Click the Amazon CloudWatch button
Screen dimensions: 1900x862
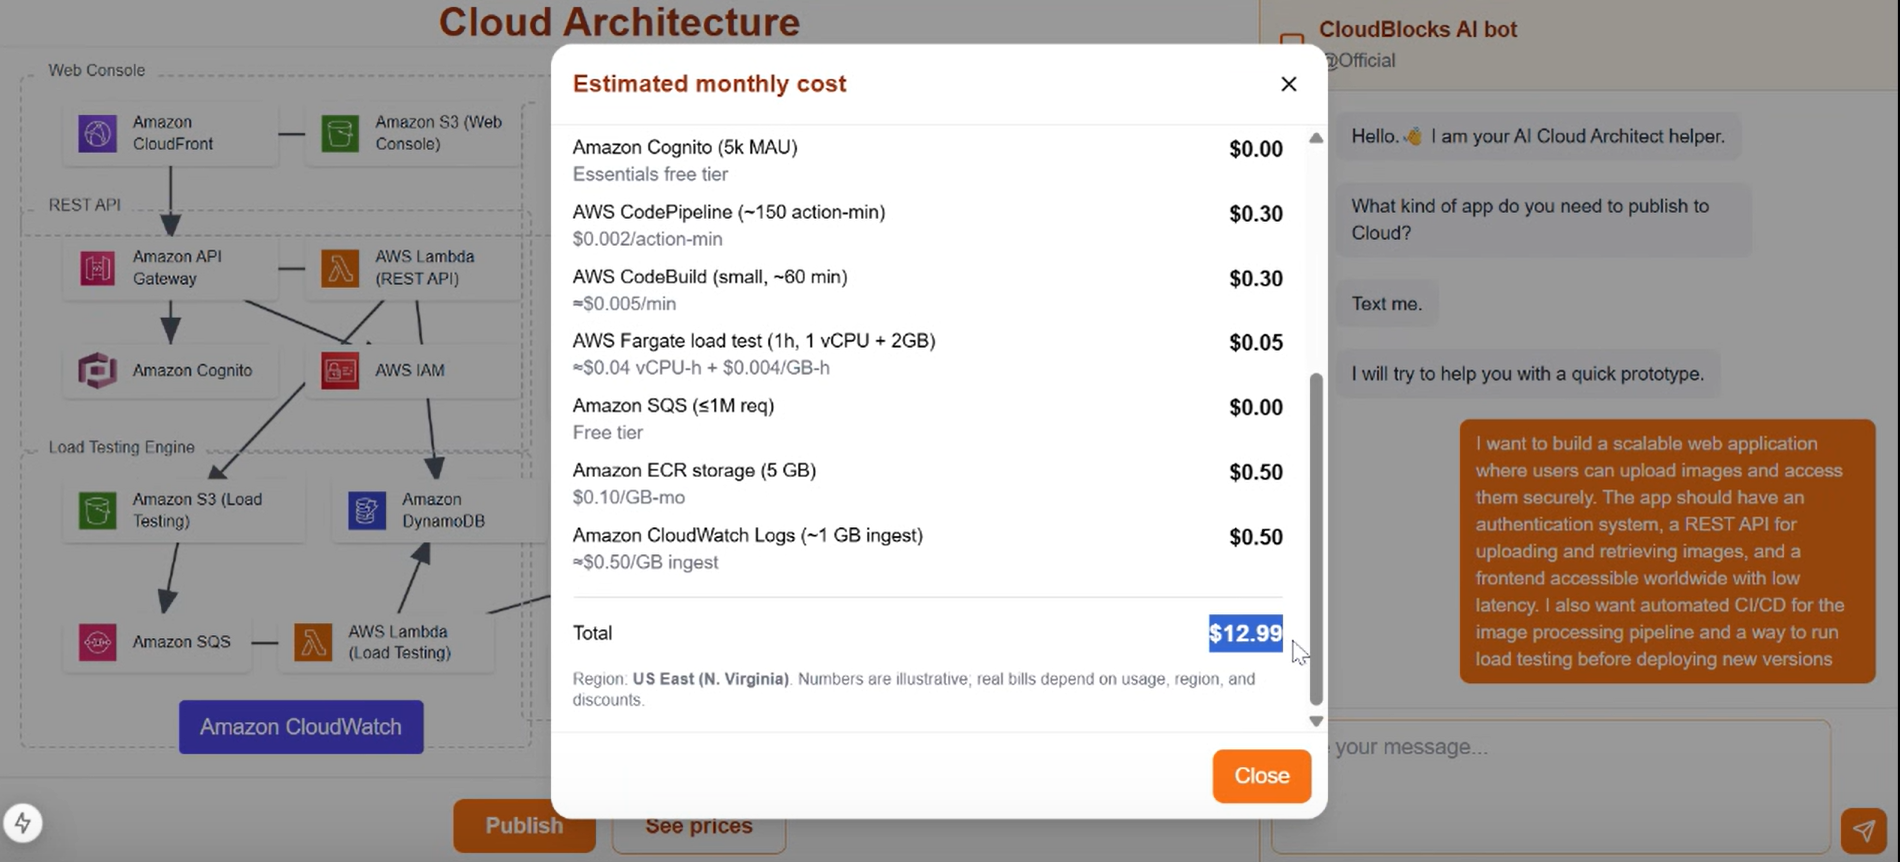pos(301,727)
